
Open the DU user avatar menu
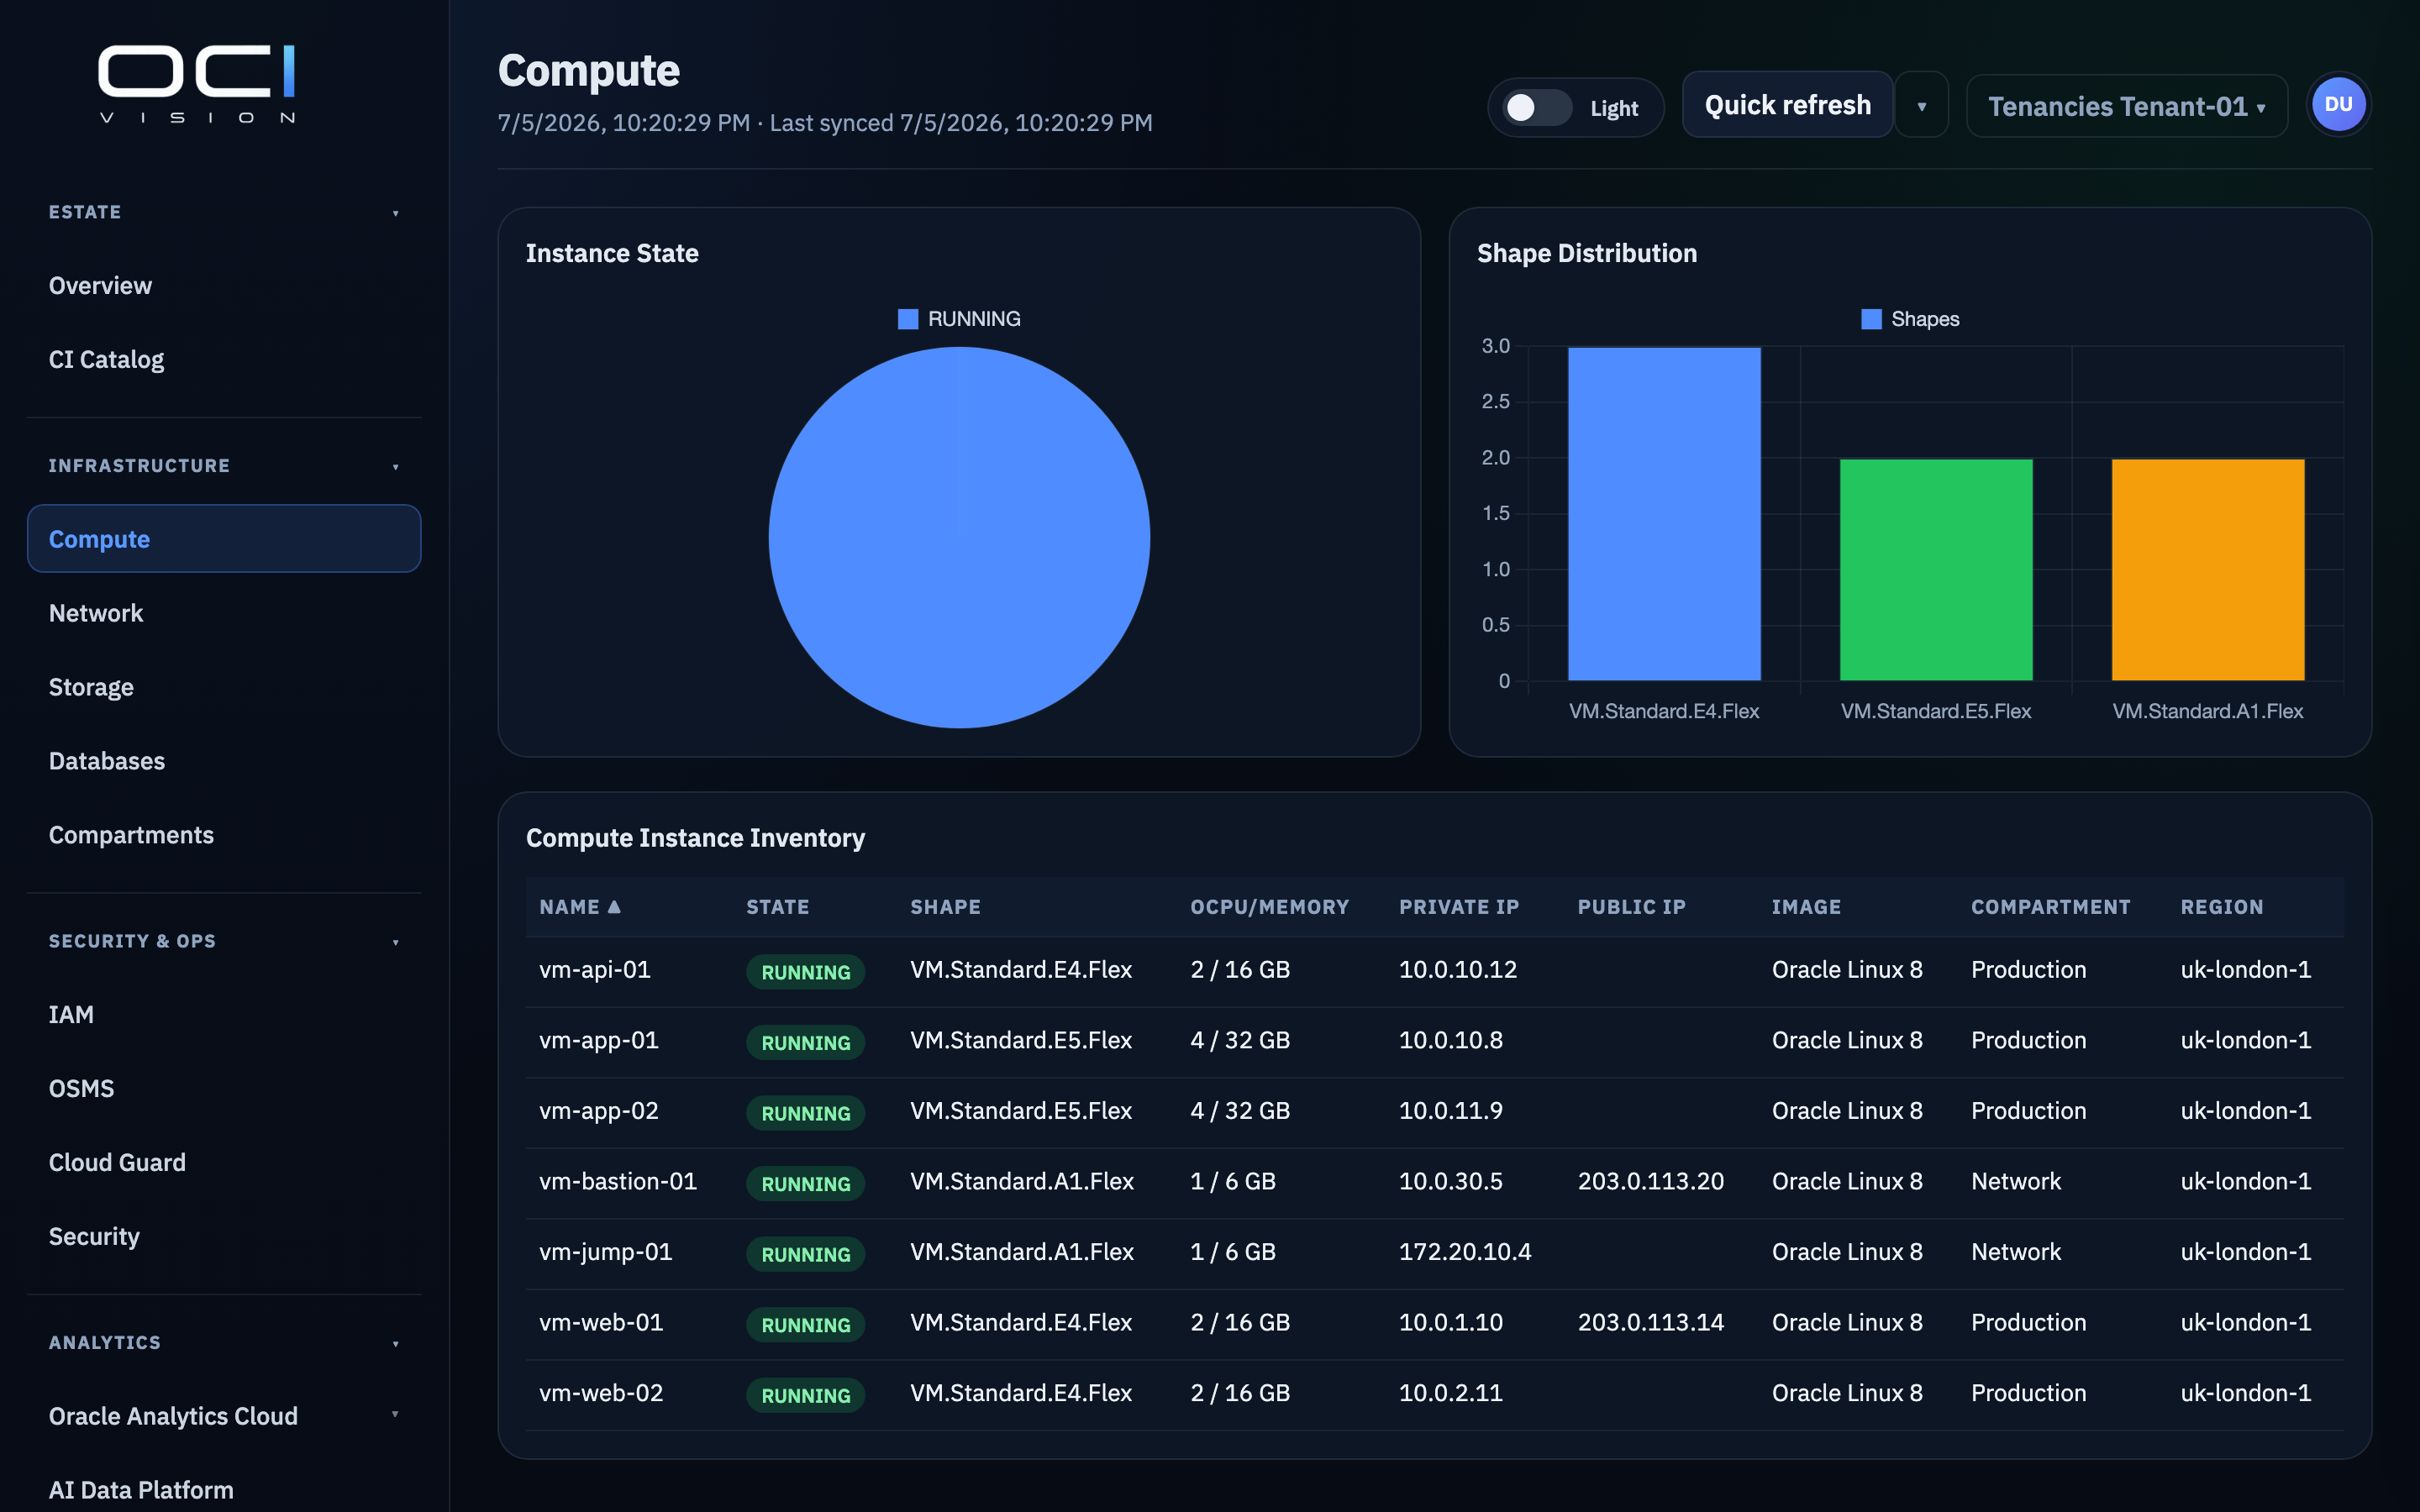(2338, 105)
